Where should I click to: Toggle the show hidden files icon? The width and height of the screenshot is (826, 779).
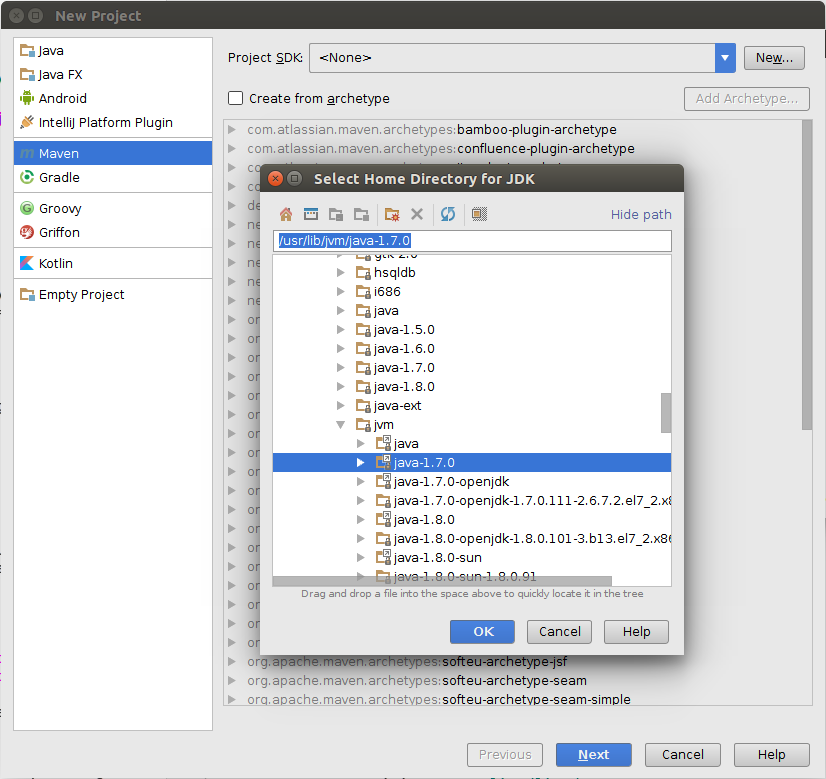pyautogui.click(x=479, y=214)
